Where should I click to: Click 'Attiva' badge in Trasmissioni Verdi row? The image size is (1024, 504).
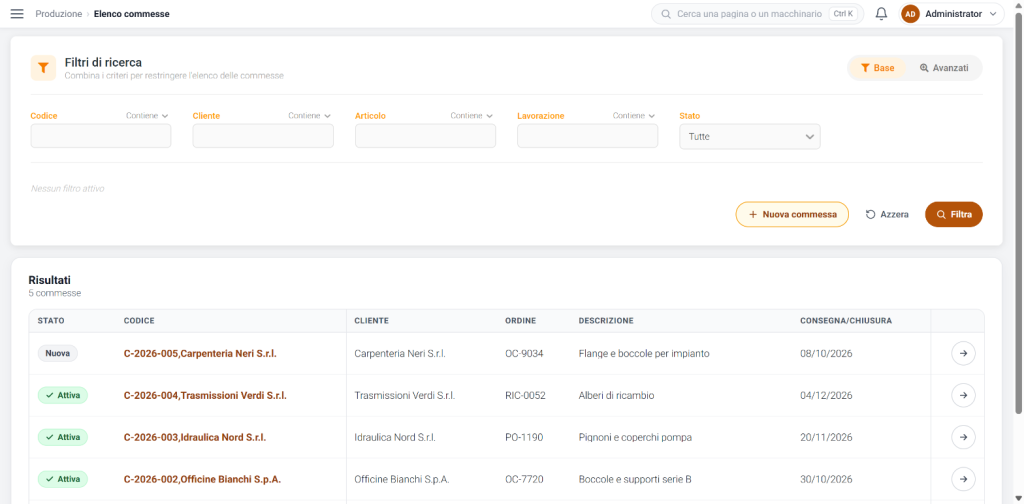(63, 395)
